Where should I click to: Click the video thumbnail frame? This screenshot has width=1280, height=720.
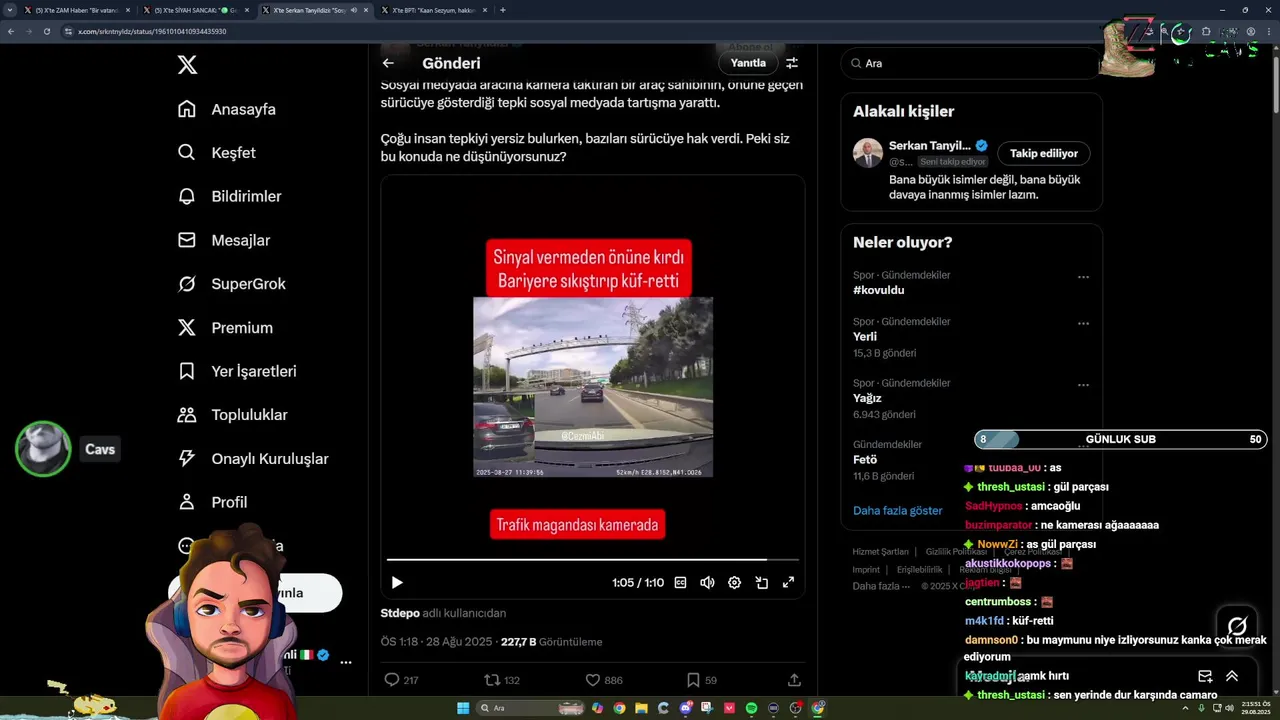(x=593, y=387)
